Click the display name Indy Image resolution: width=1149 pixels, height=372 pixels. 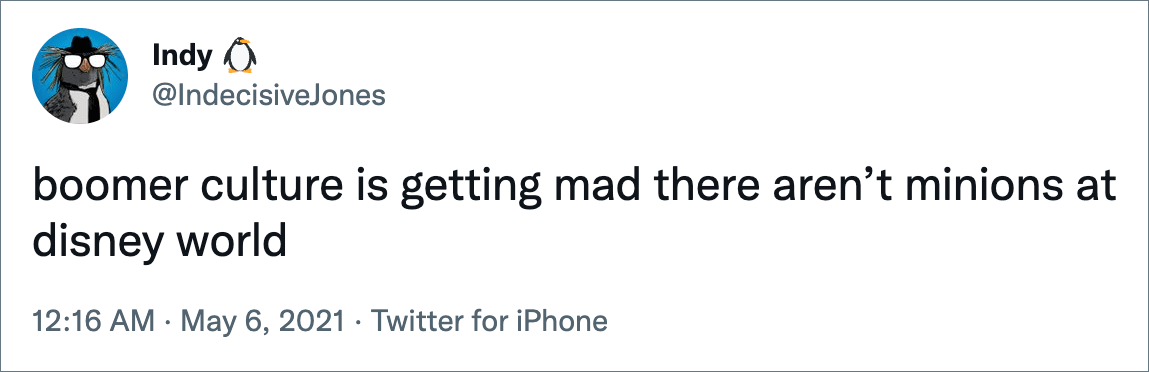click(183, 56)
